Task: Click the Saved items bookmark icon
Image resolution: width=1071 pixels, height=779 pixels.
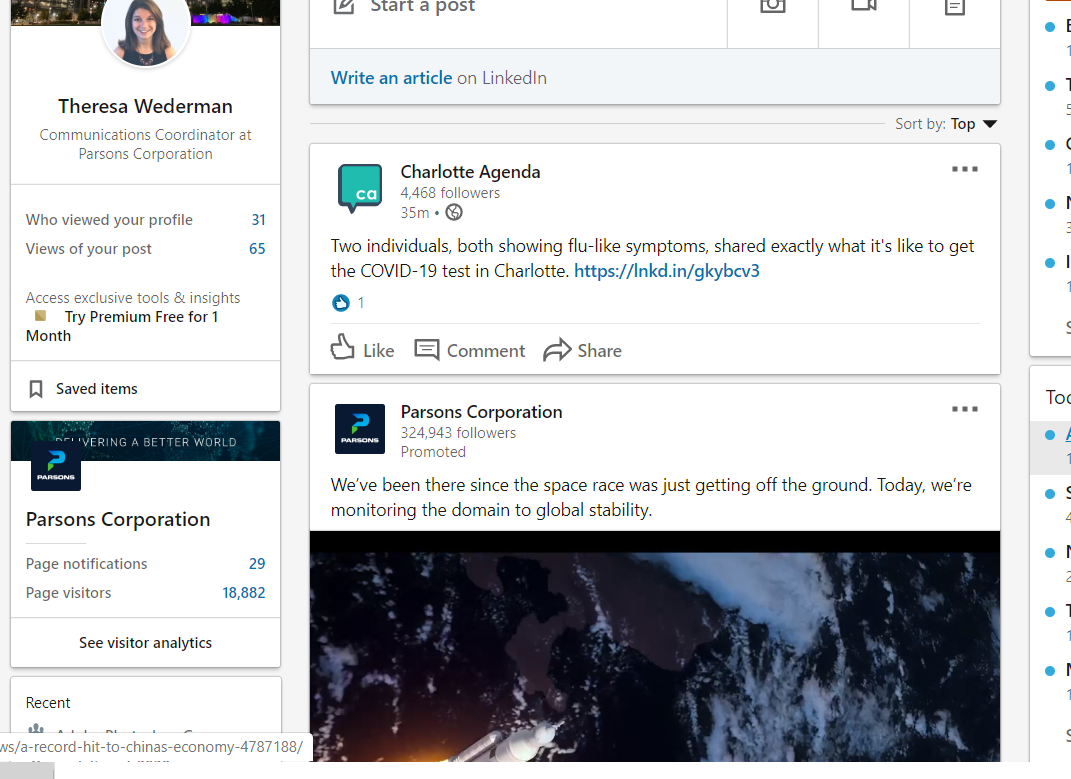Action: point(36,389)
